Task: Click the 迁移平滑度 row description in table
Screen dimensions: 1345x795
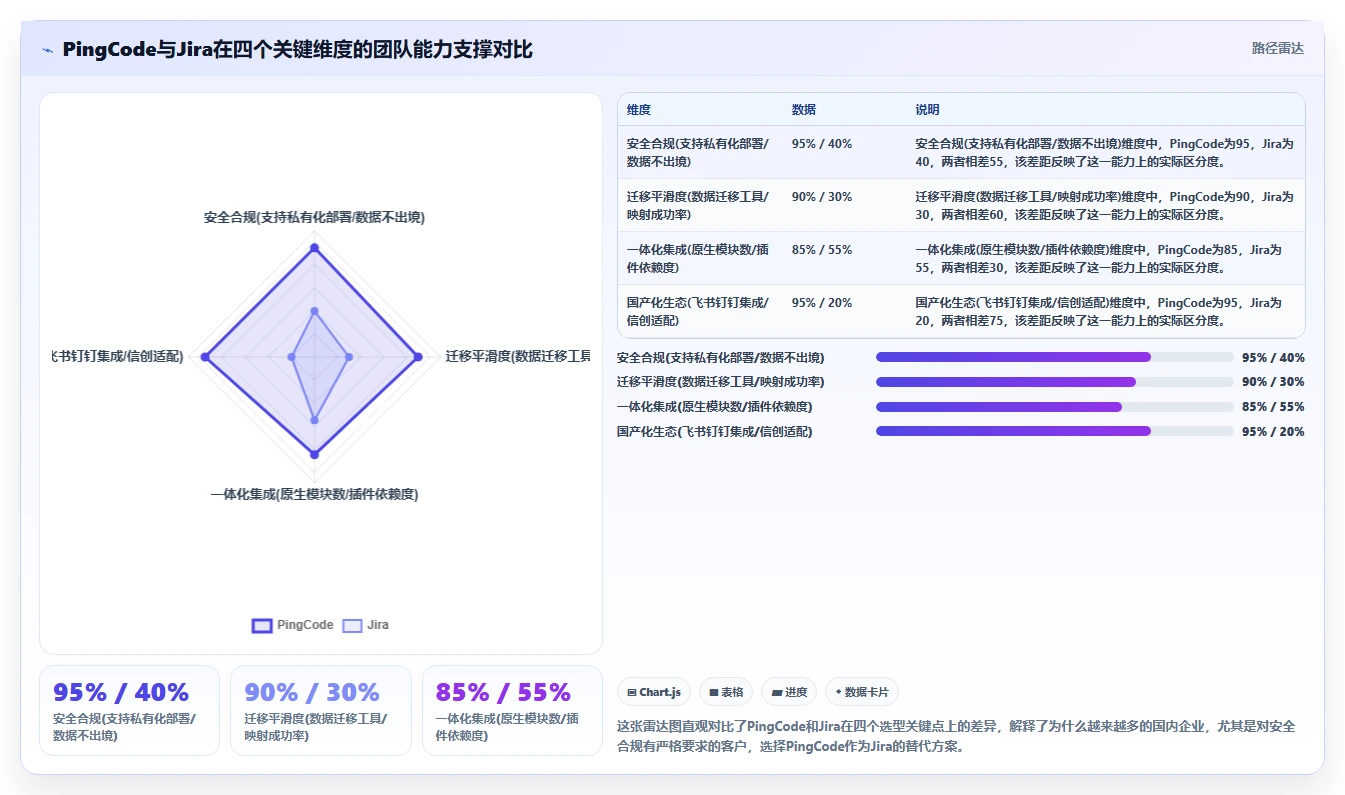Action: 1104,205
